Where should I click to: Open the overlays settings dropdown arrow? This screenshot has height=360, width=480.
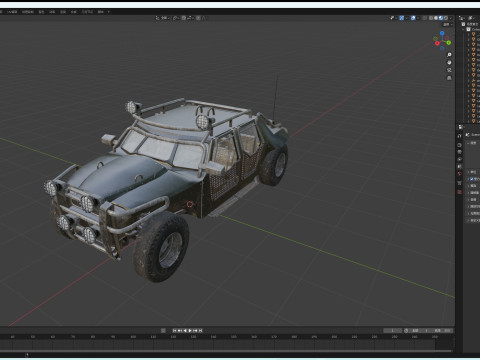click(x=418, y=18)
